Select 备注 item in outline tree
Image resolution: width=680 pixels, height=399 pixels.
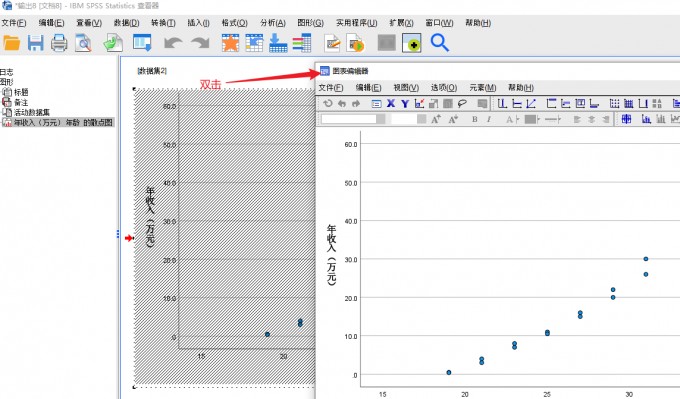(21, 102)
